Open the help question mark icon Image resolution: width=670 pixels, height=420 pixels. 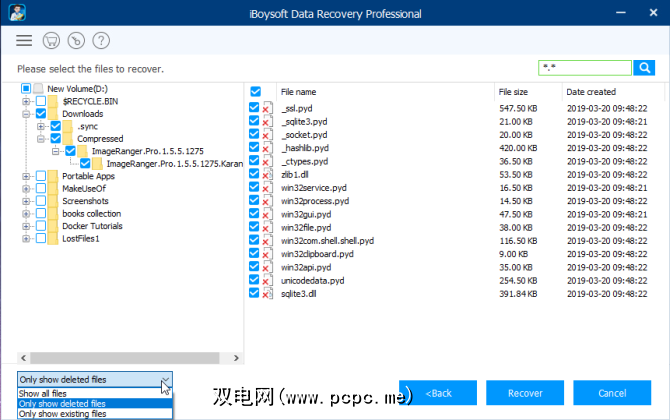coord(101,41)
